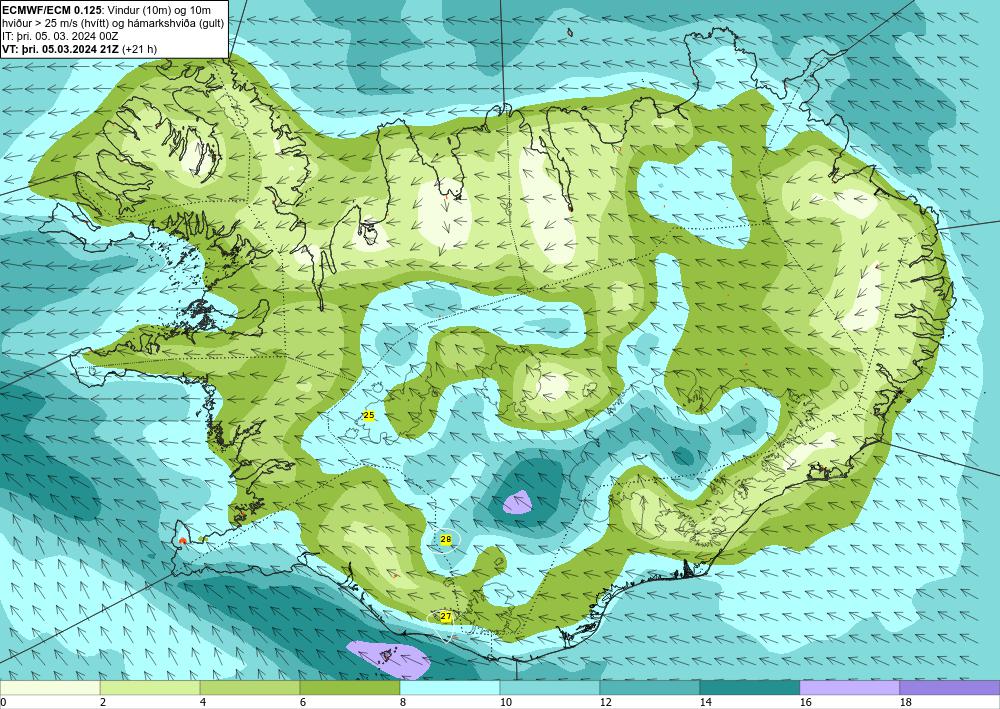Image resolution: width=1000 pixels, height=709 pixels.
Task: Click the header line starting 'hviður > 25 m/s (hvítt)'
Action: tap(113, 23)
